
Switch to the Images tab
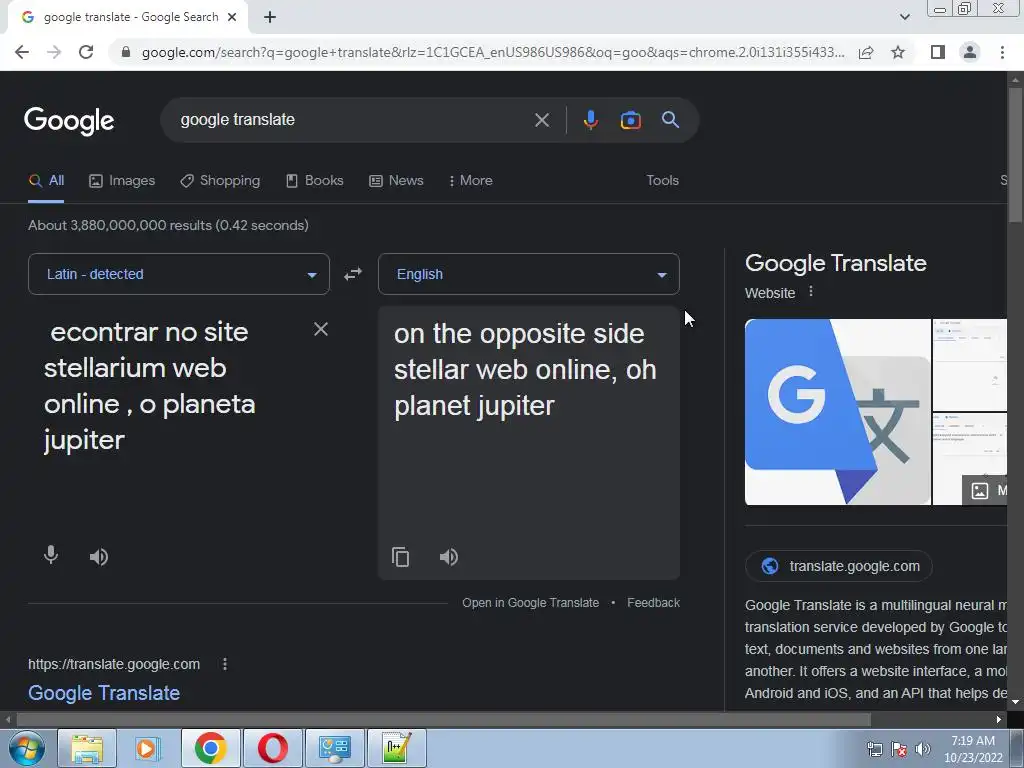(x=122, y=181)
